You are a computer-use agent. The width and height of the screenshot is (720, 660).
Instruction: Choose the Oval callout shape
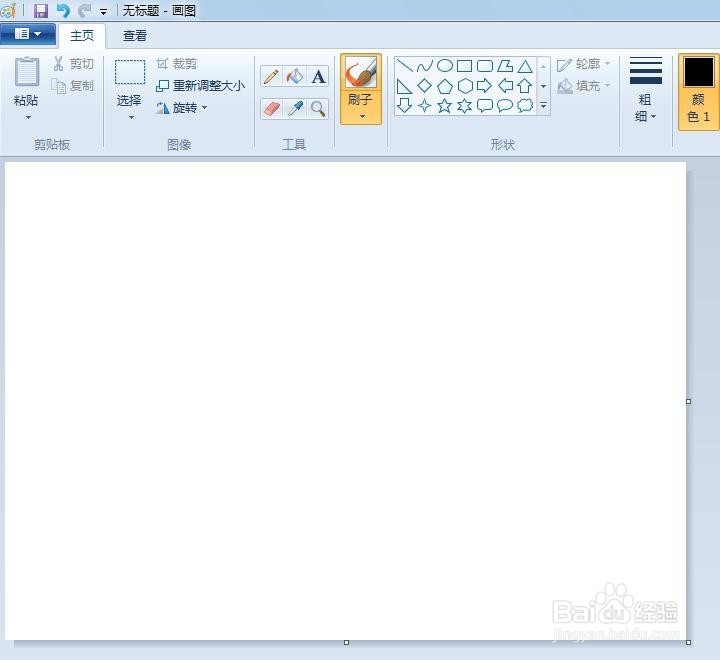click(505, 106)
